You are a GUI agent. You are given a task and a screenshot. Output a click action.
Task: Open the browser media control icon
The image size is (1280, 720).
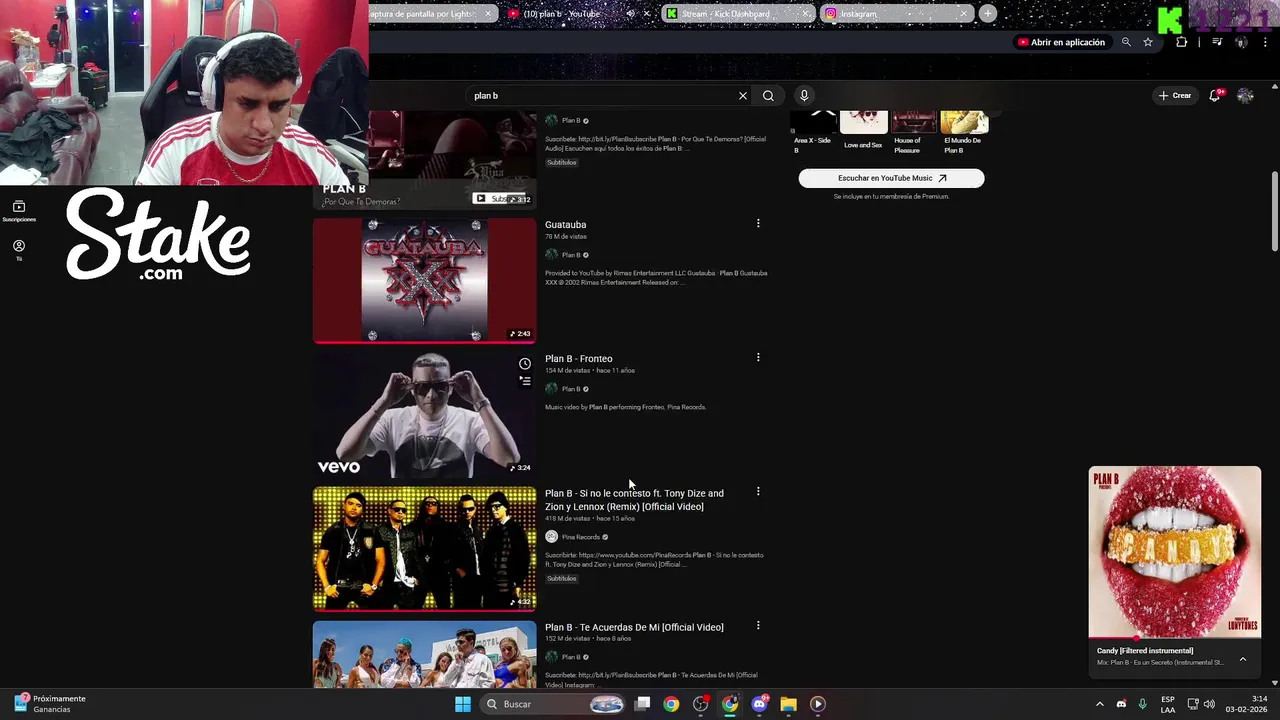click(1217, 42)
